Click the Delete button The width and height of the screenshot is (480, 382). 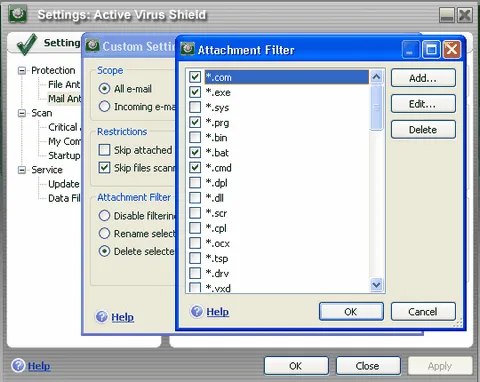[423, 129]
